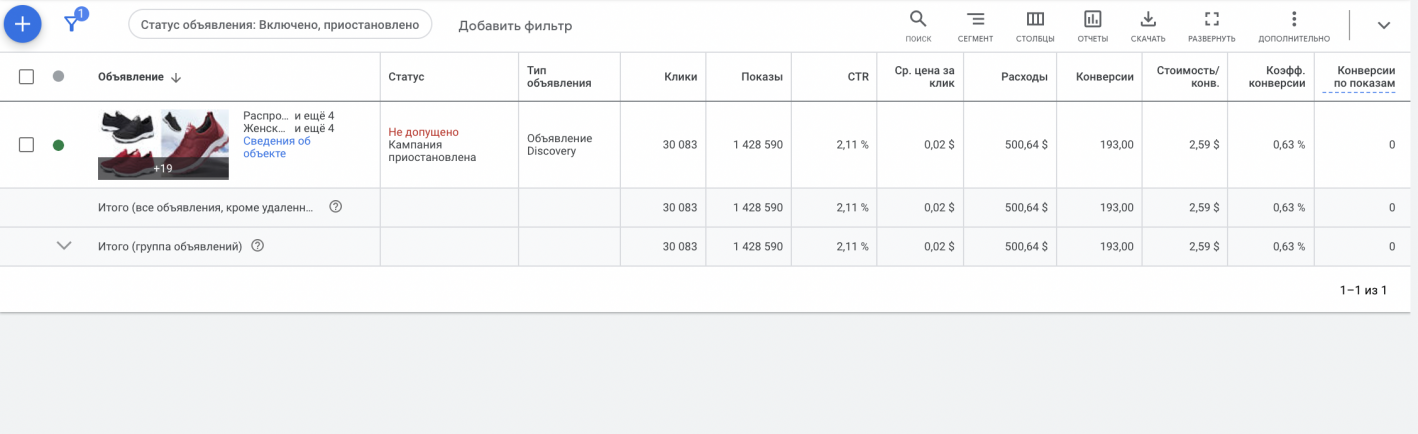Click the Объявление Discovery type cell

pos(559,145)
